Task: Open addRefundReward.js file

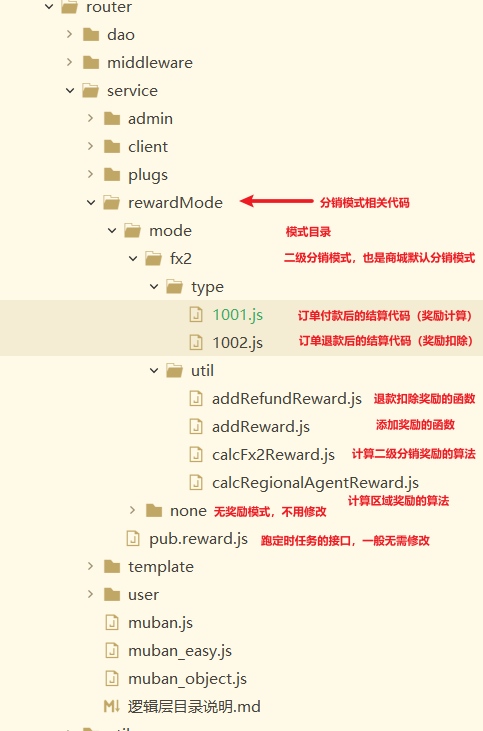Action: [x=287, y=399]
